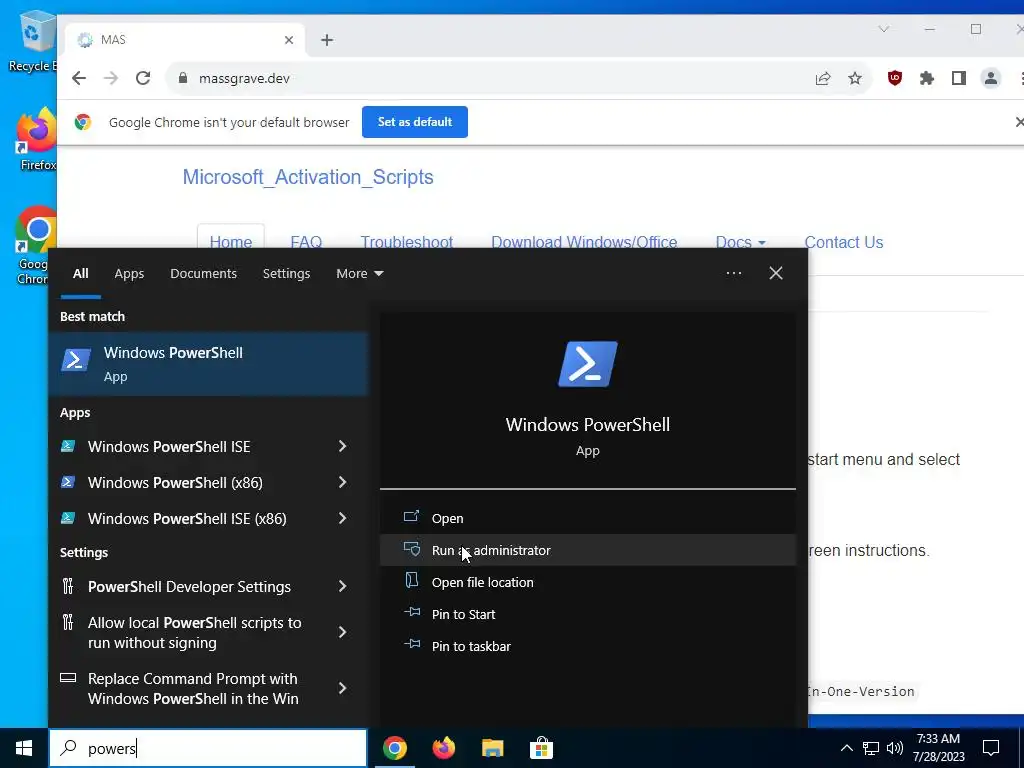Expand the Docs dropdown menu
The width and height of the screenshot is (1024, 768).
741,242
